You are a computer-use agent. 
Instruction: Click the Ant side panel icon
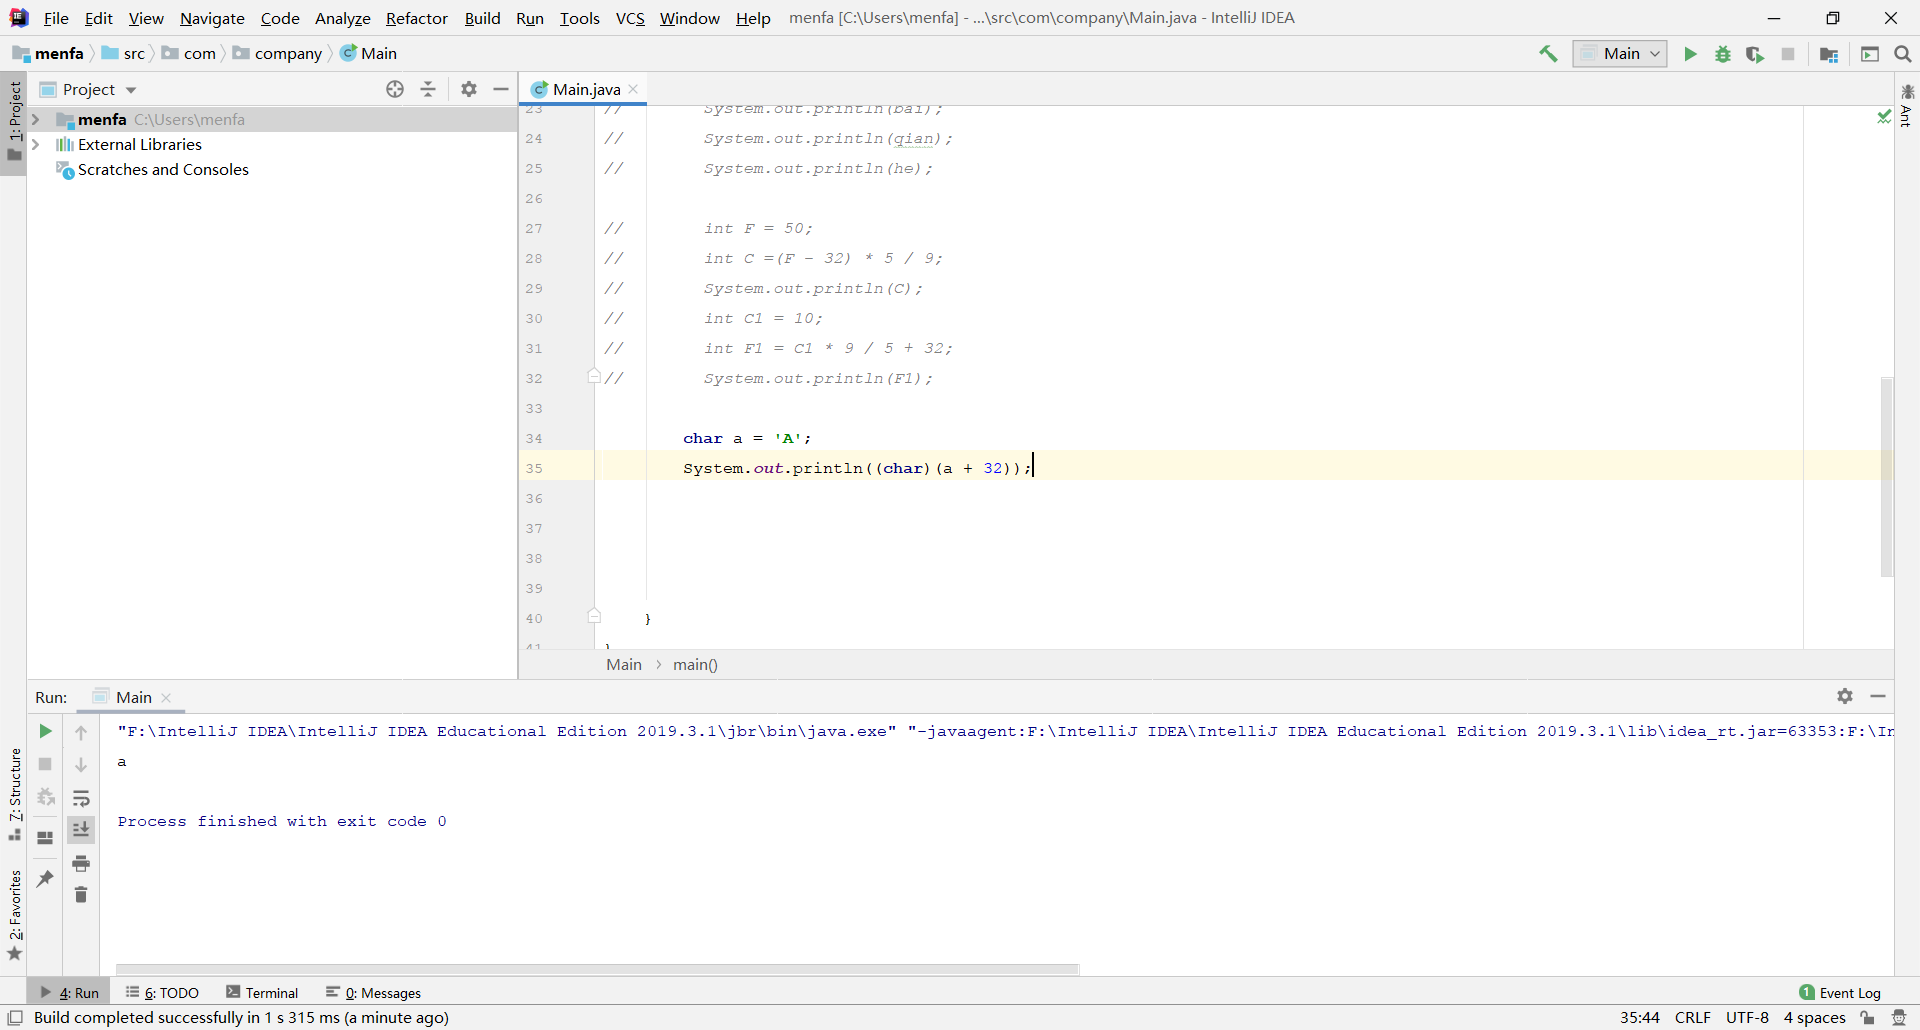[x=1907, y=104]
